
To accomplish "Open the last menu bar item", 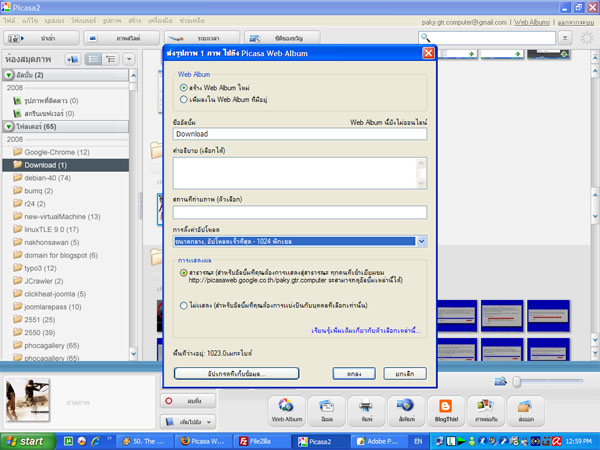I will (192, 21).
